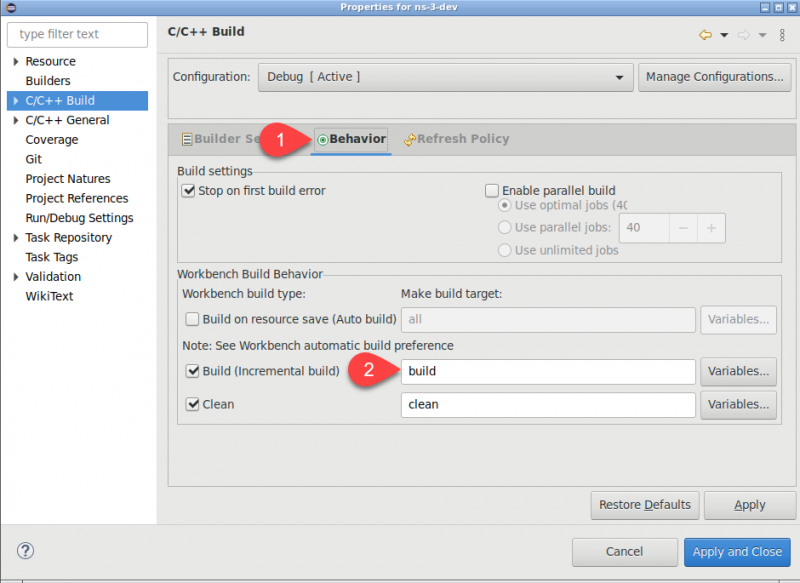Open the back history dropdown arrow

point(724,35)
